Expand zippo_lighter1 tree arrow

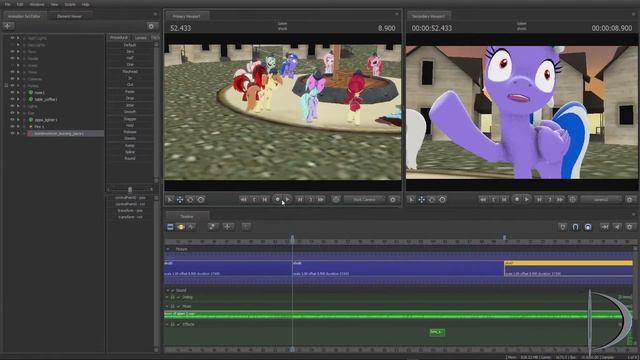click(x=18, y=120)
